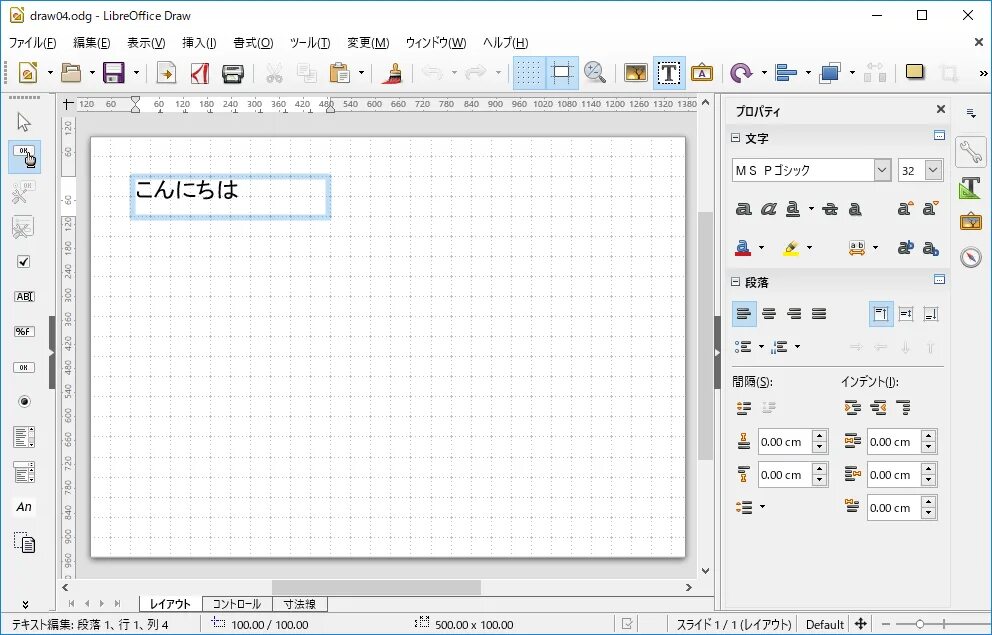Select the List Box form control
Image resolution: width=992 pixels, height=635 pixels.
coord(24,437)
